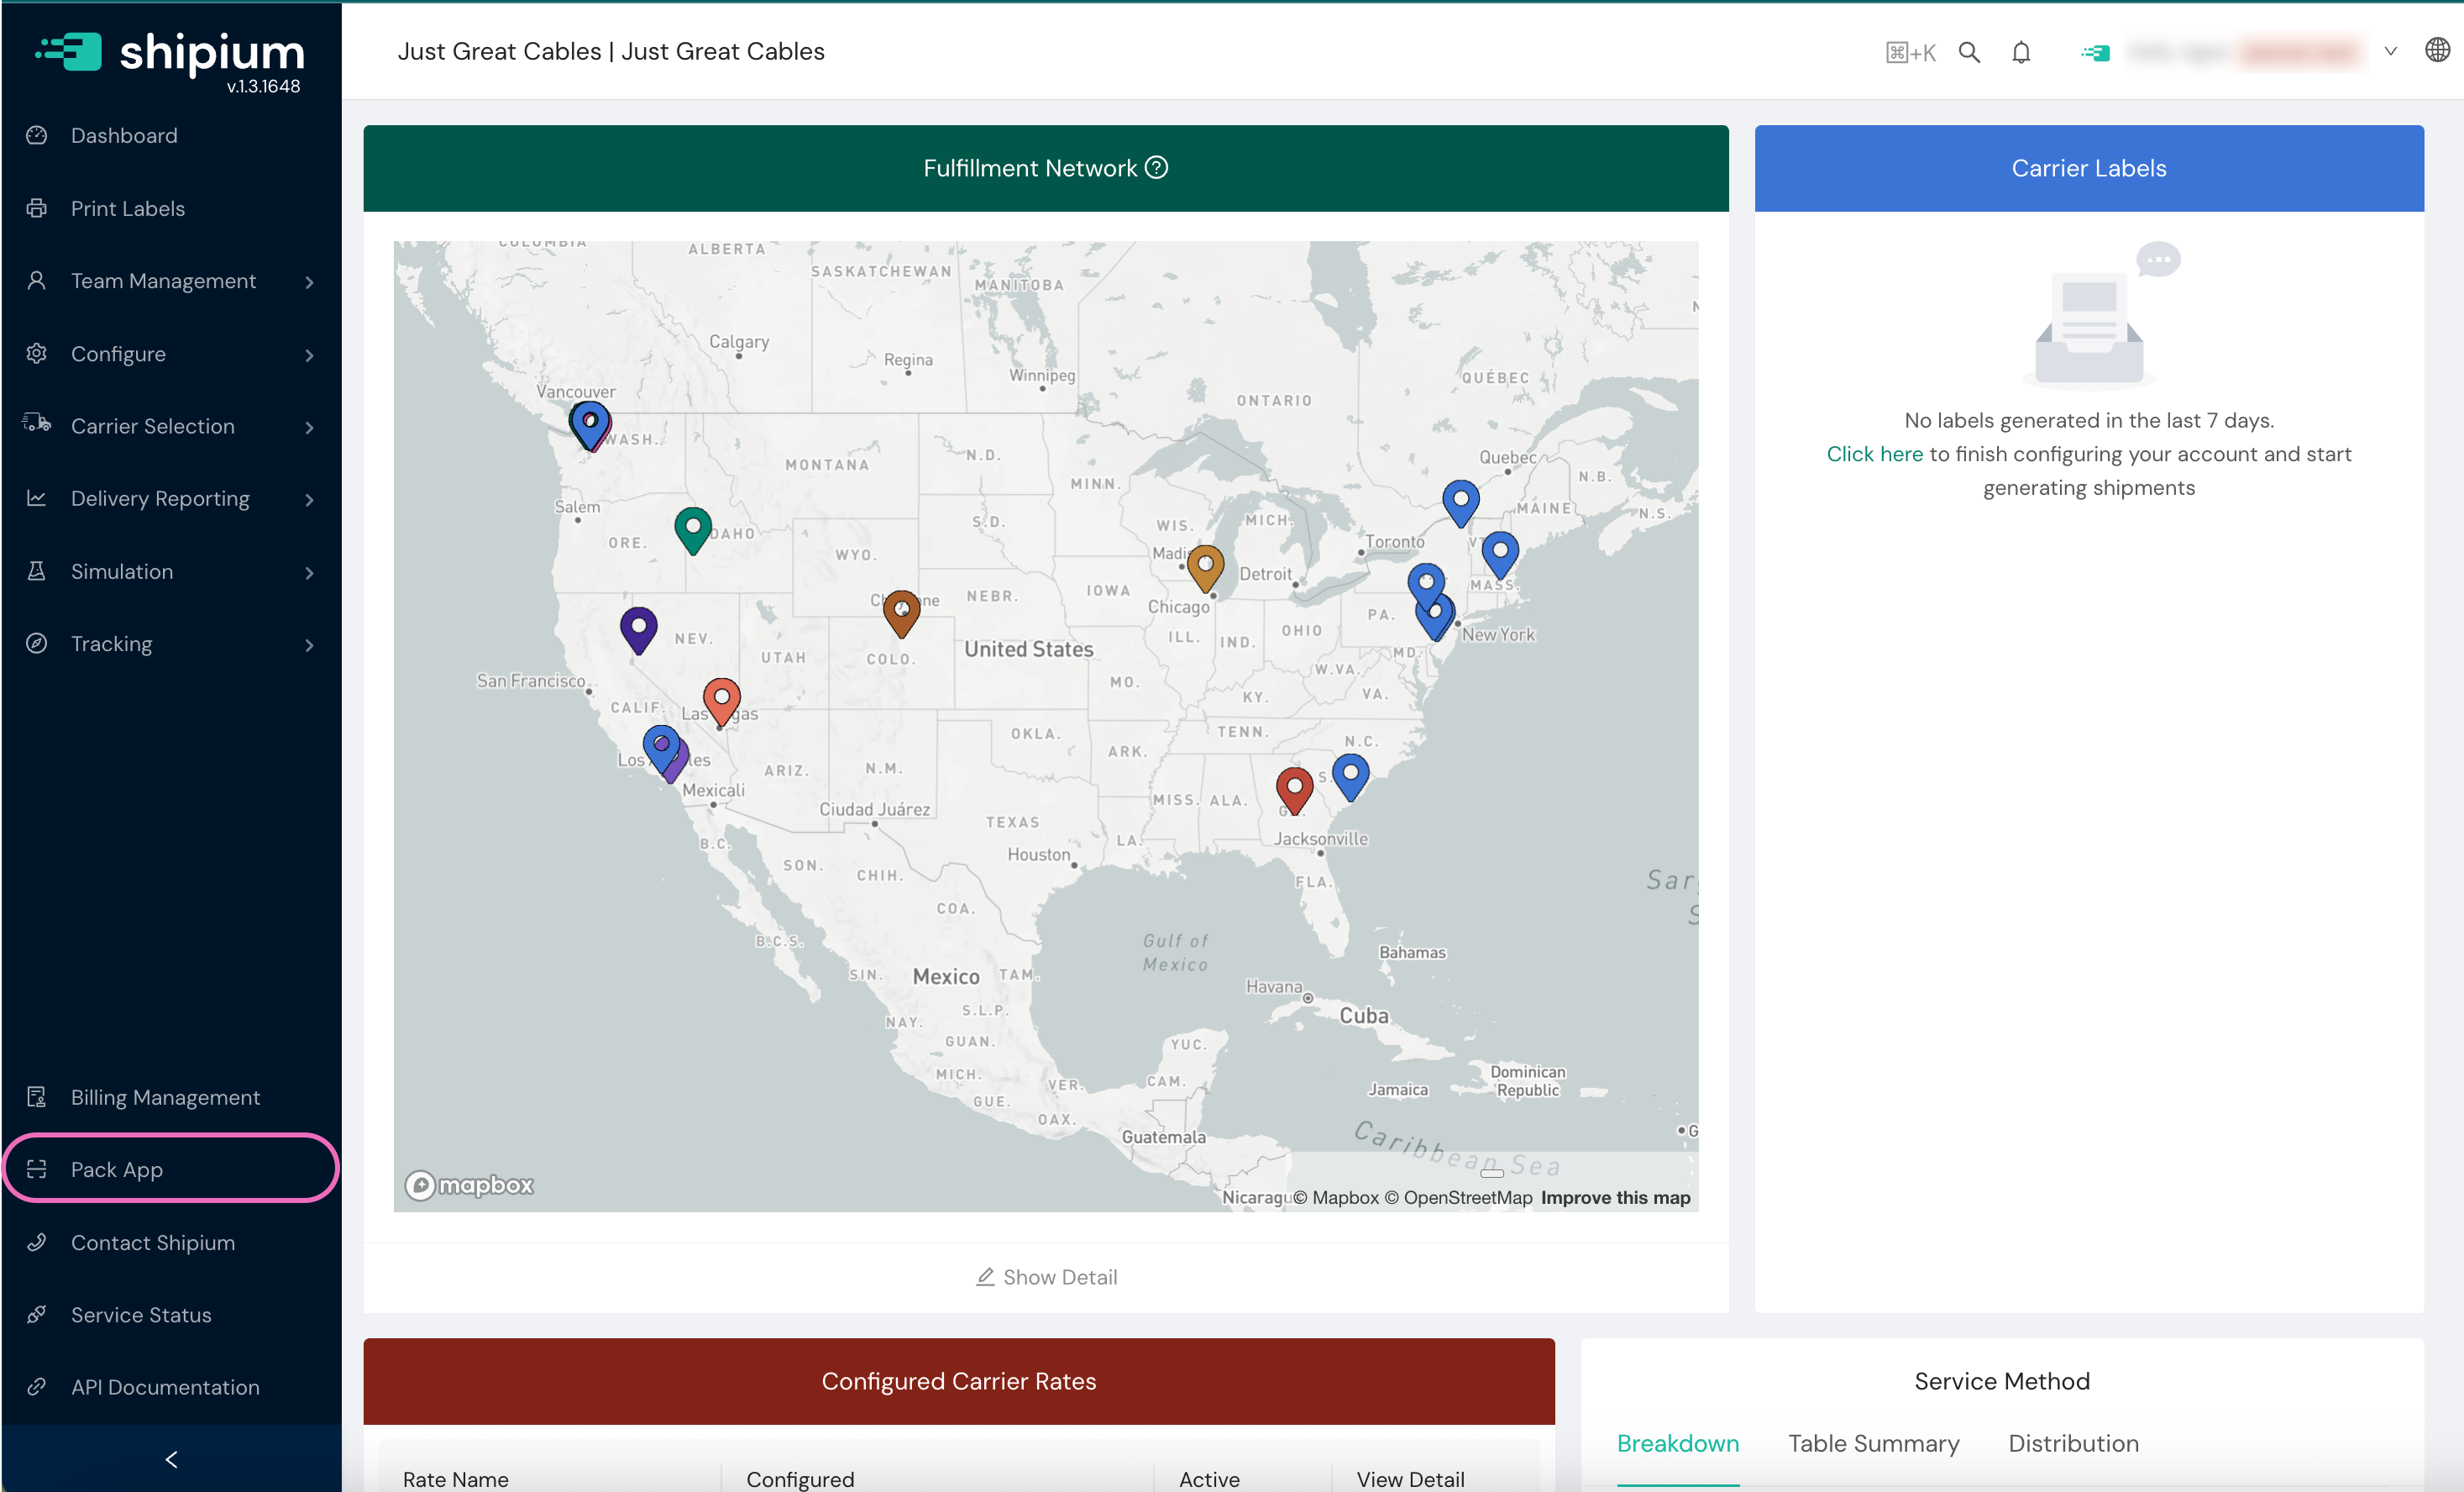
Task: Click the Improve this map link
Action: tap(1615, 1197)
